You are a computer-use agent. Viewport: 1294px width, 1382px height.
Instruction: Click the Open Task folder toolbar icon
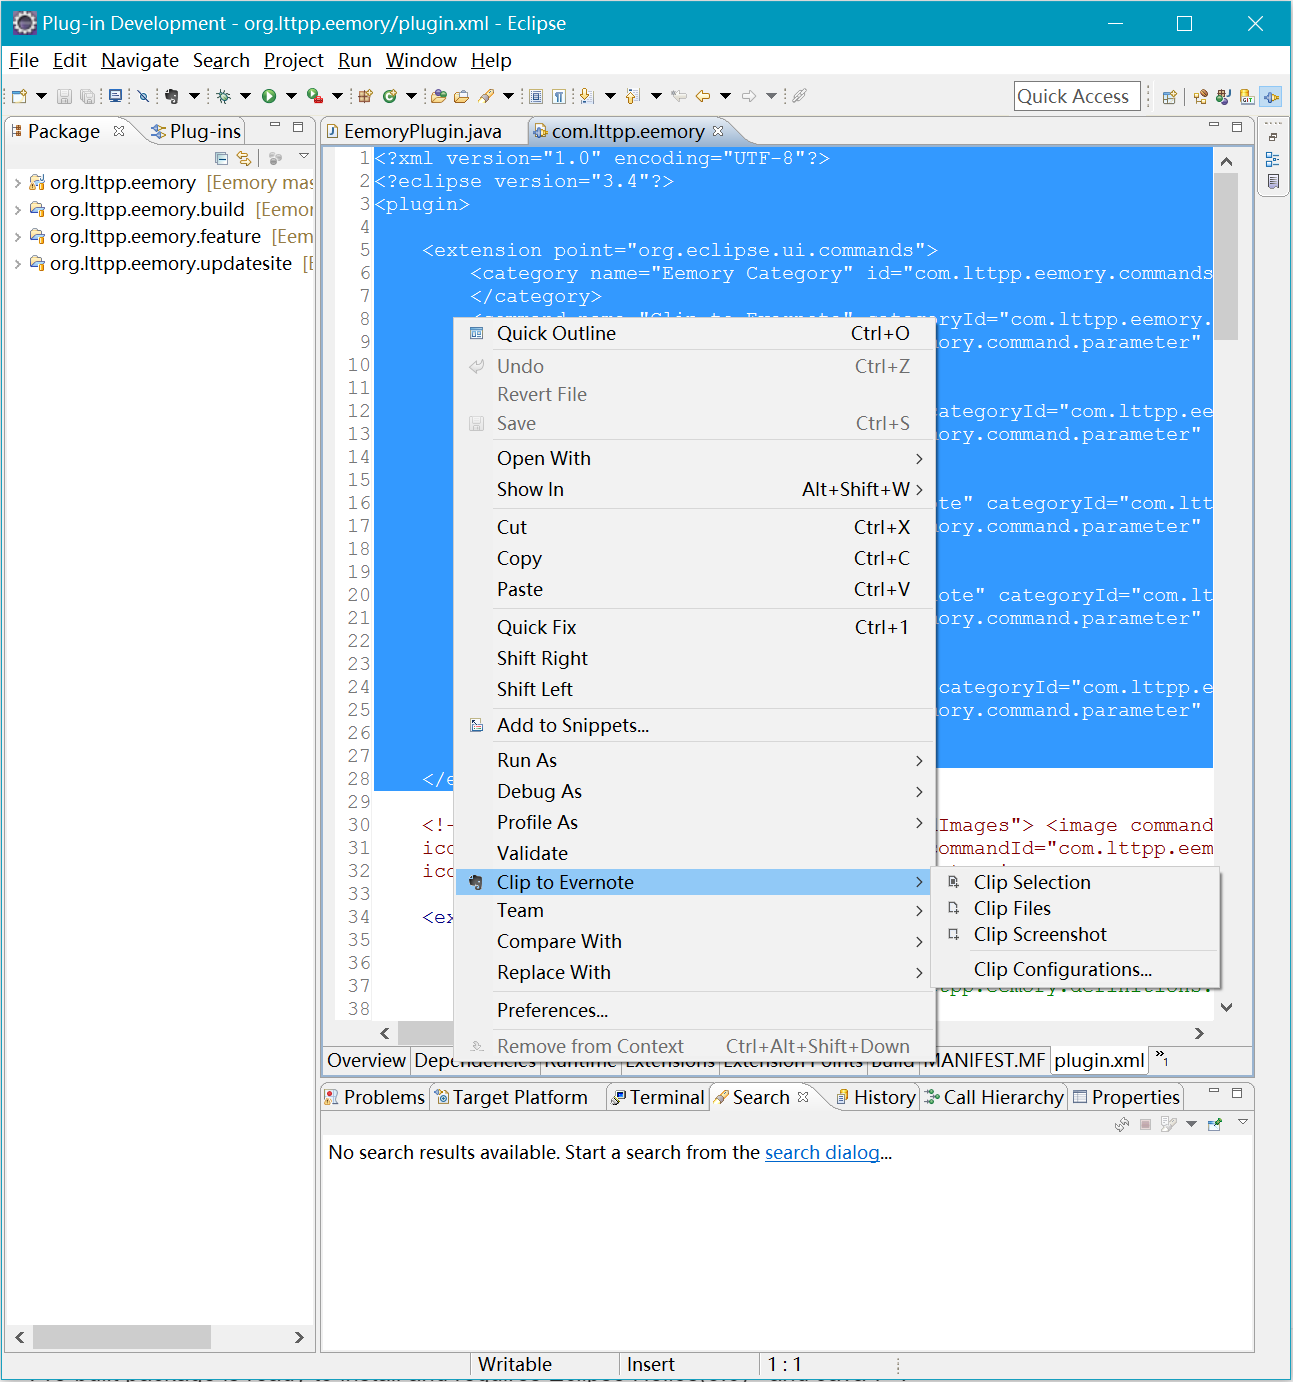tap(461, 96)
